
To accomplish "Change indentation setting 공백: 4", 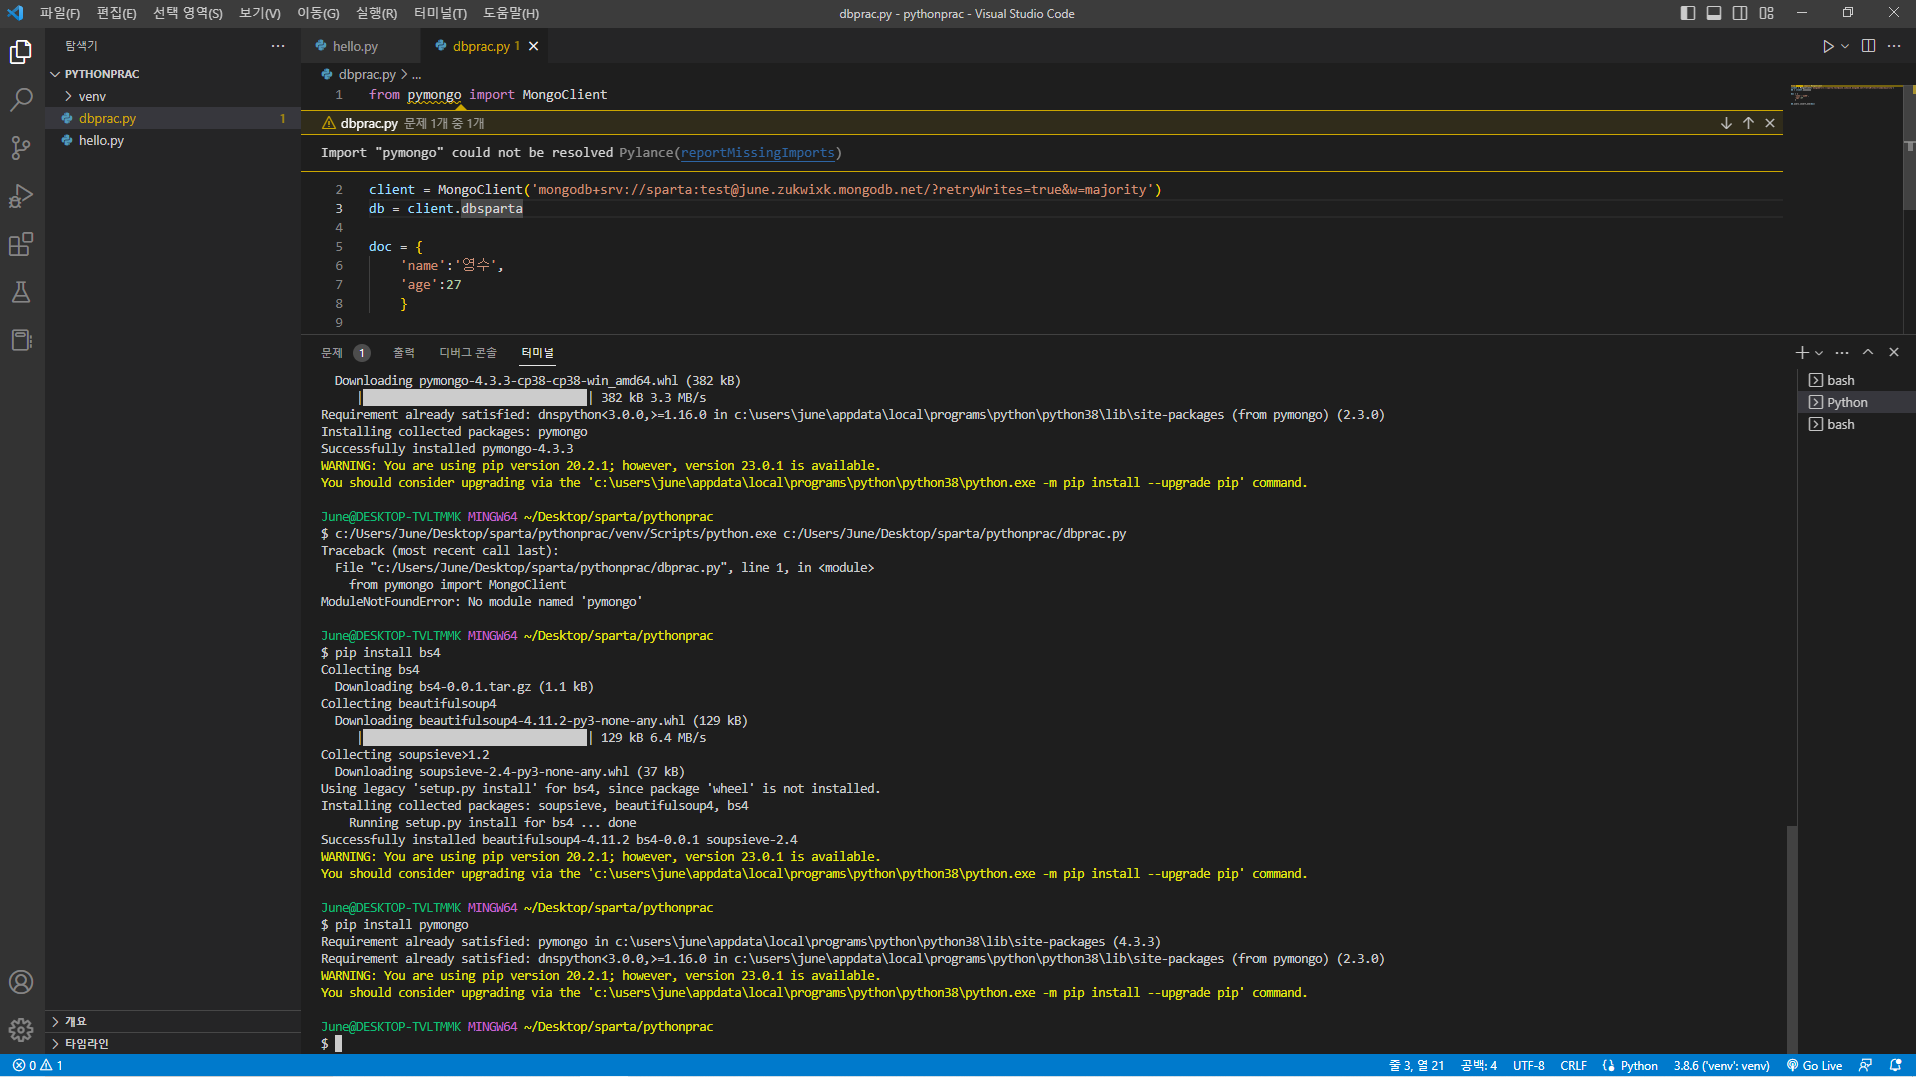I will (1479, 1066).
